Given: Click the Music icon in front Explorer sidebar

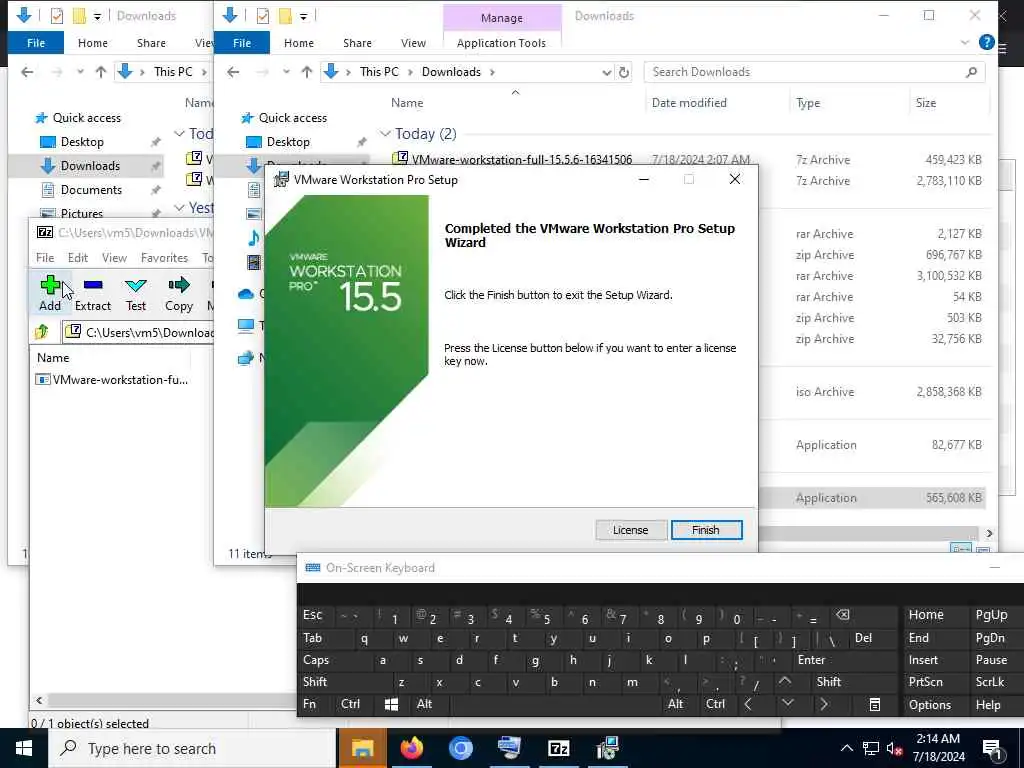Looking at the screenshot, I should pyautogui.click(x=254, y=237).
